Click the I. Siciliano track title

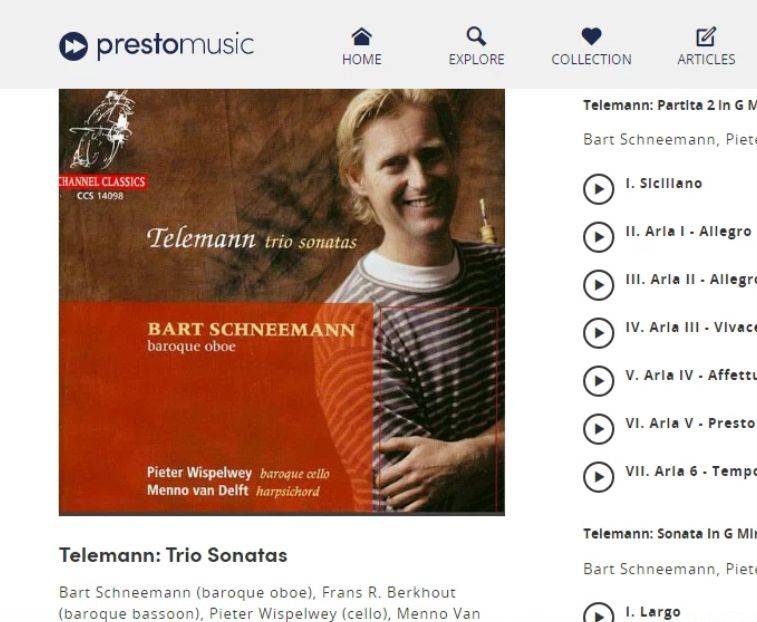664,184
